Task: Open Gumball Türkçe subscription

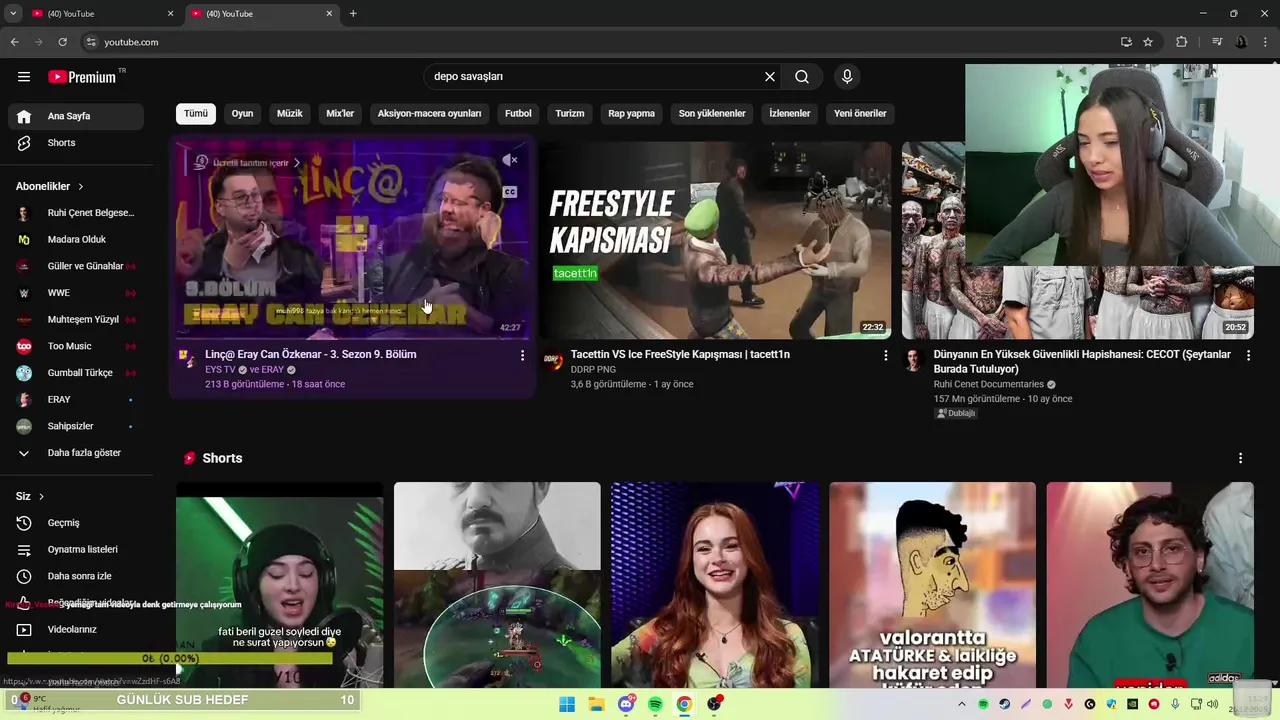Action: coord(76,373)
